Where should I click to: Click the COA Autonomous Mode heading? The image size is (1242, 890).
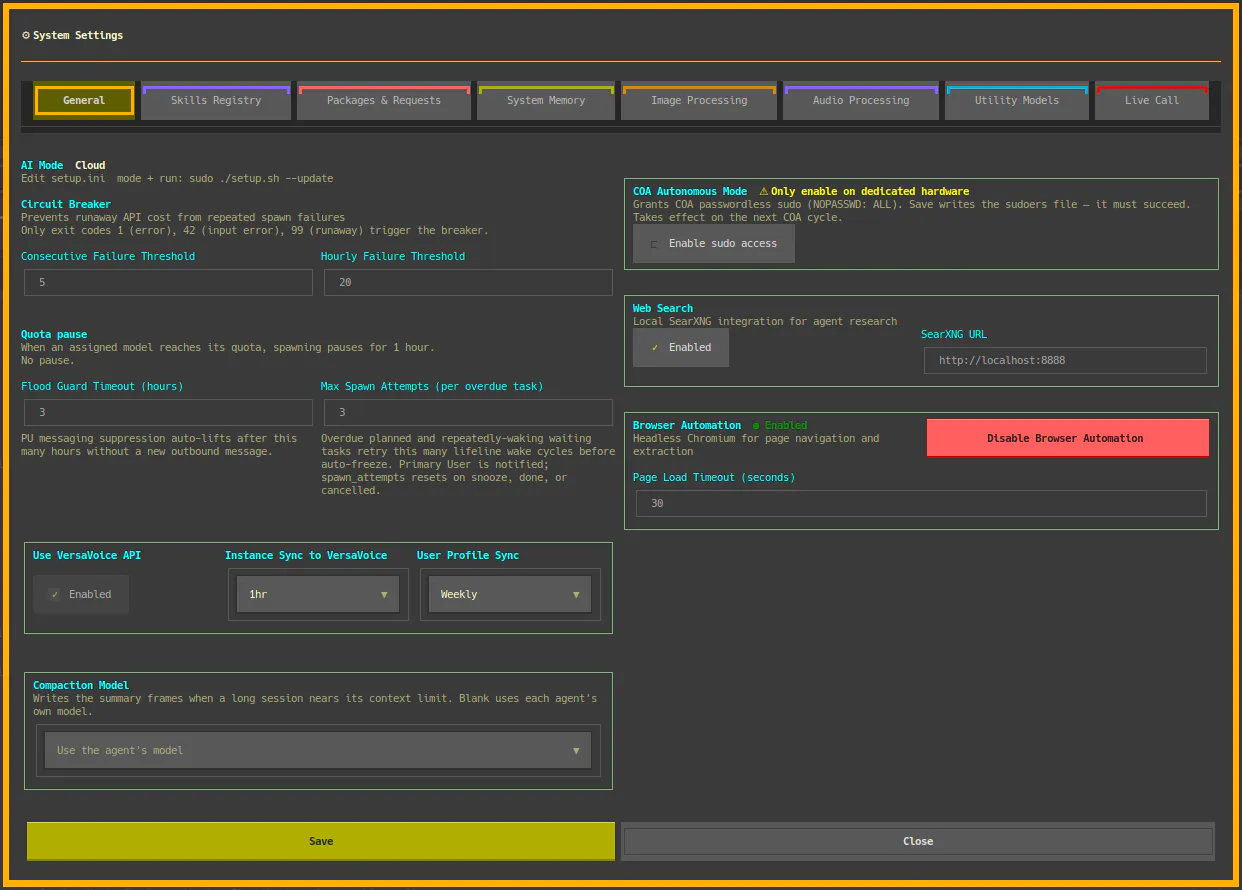(690, 191)
